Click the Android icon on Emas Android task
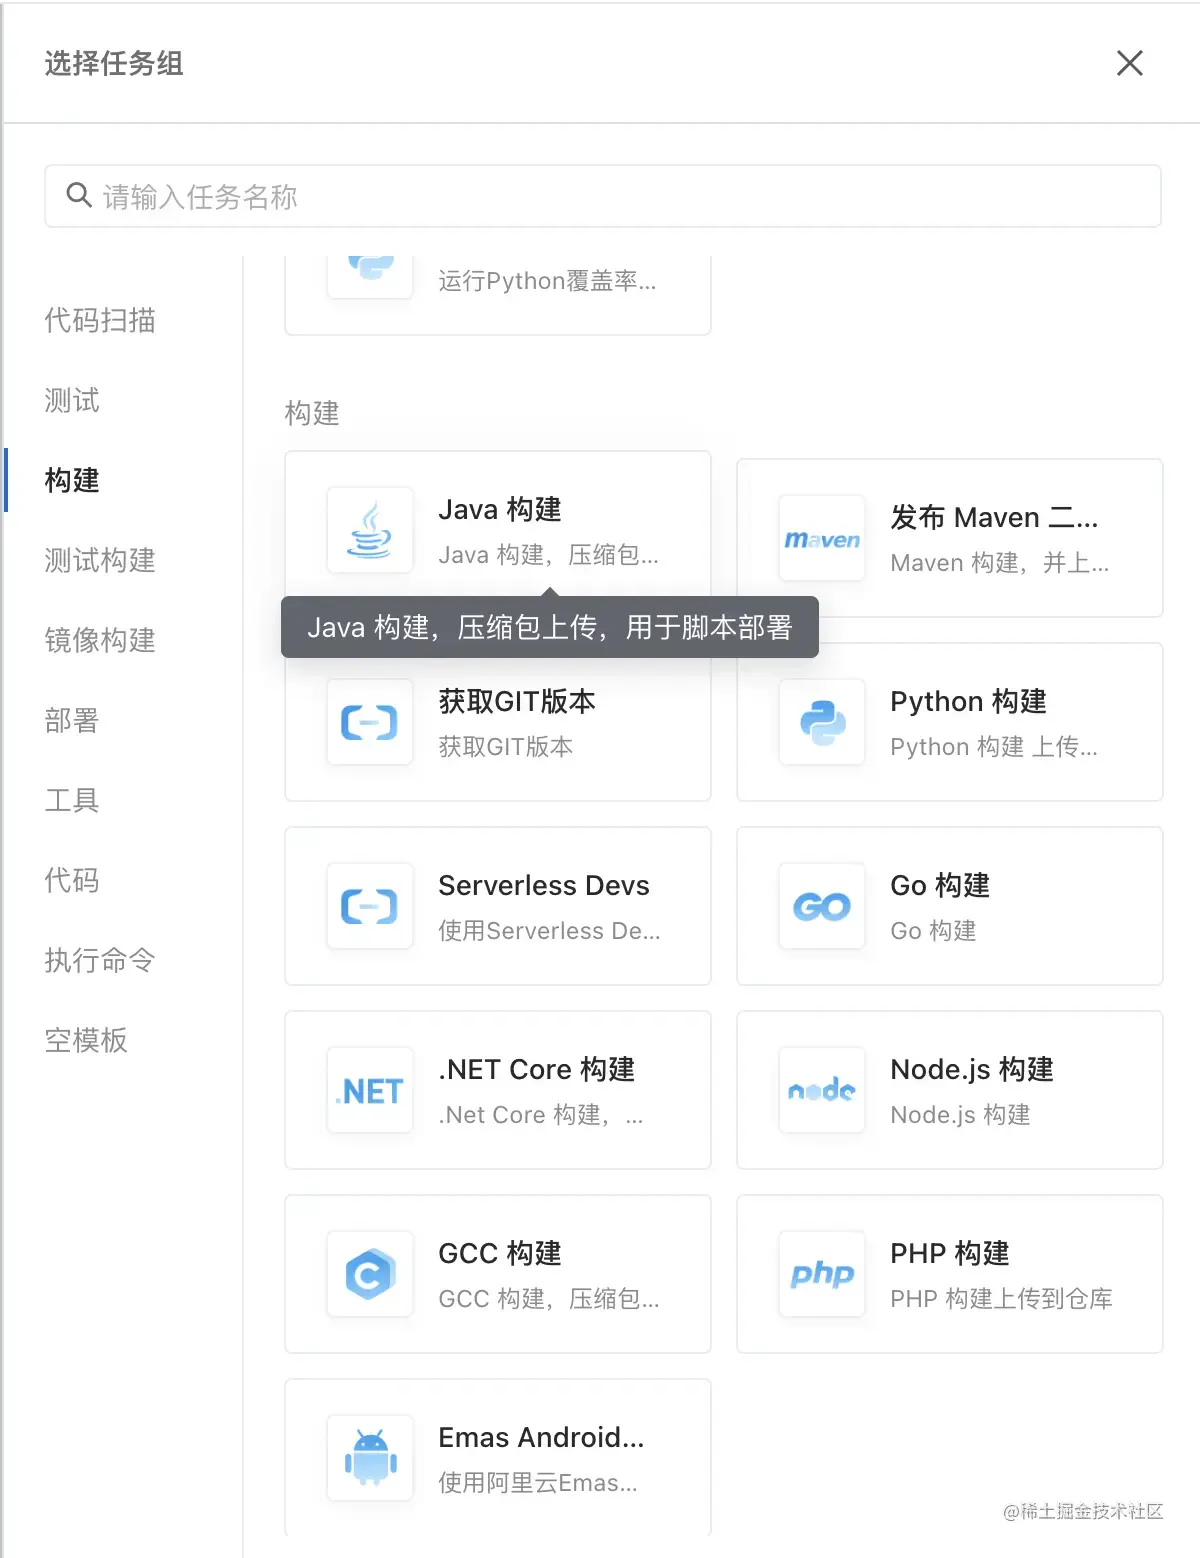Viewport: 1200px width, 1558px height. point(369,1458)
